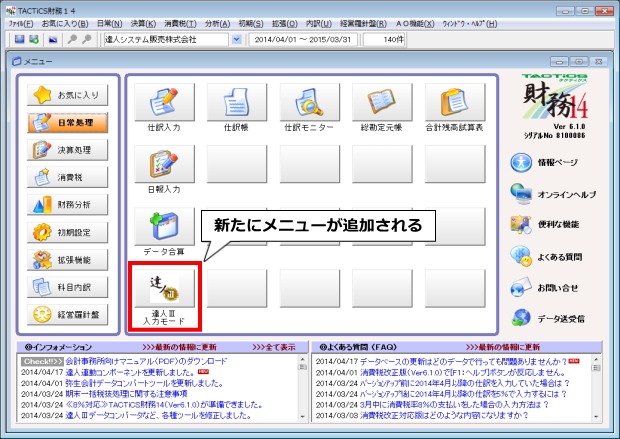Open the 内訳(U) menu

tap(319, 24)
